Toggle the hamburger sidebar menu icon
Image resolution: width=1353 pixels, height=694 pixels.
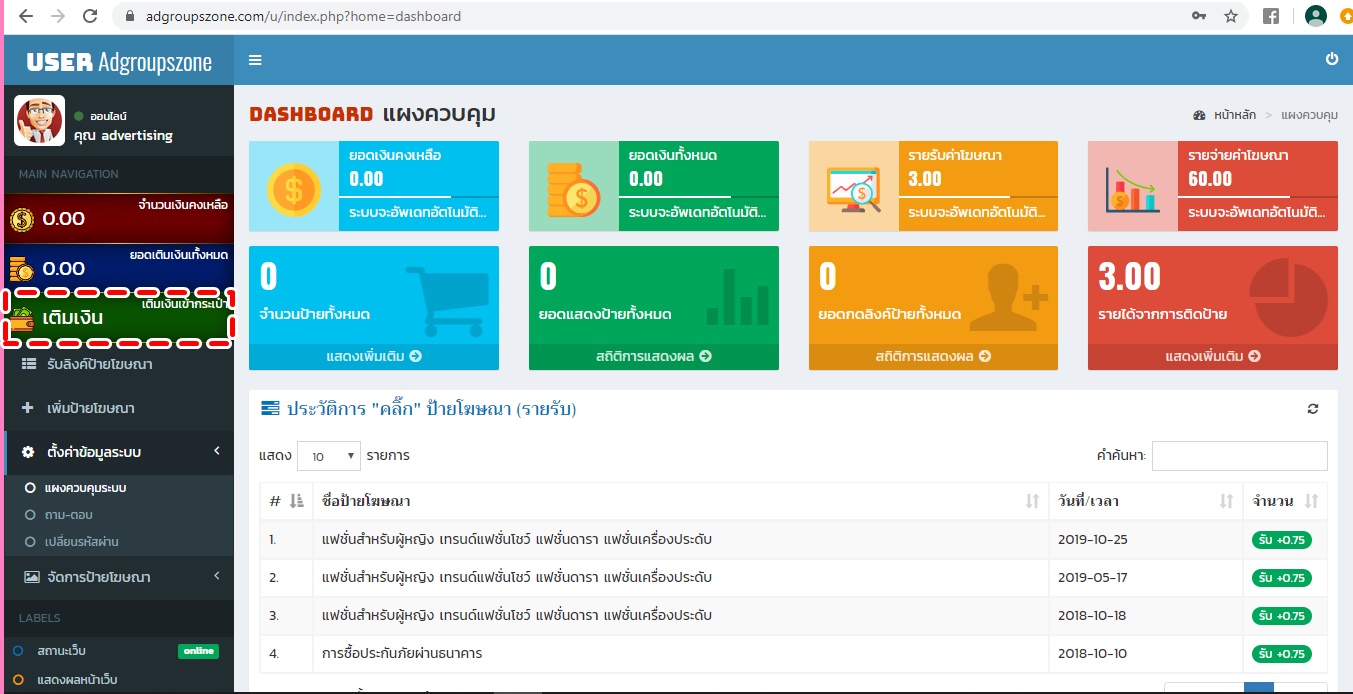tap(255, 60)
